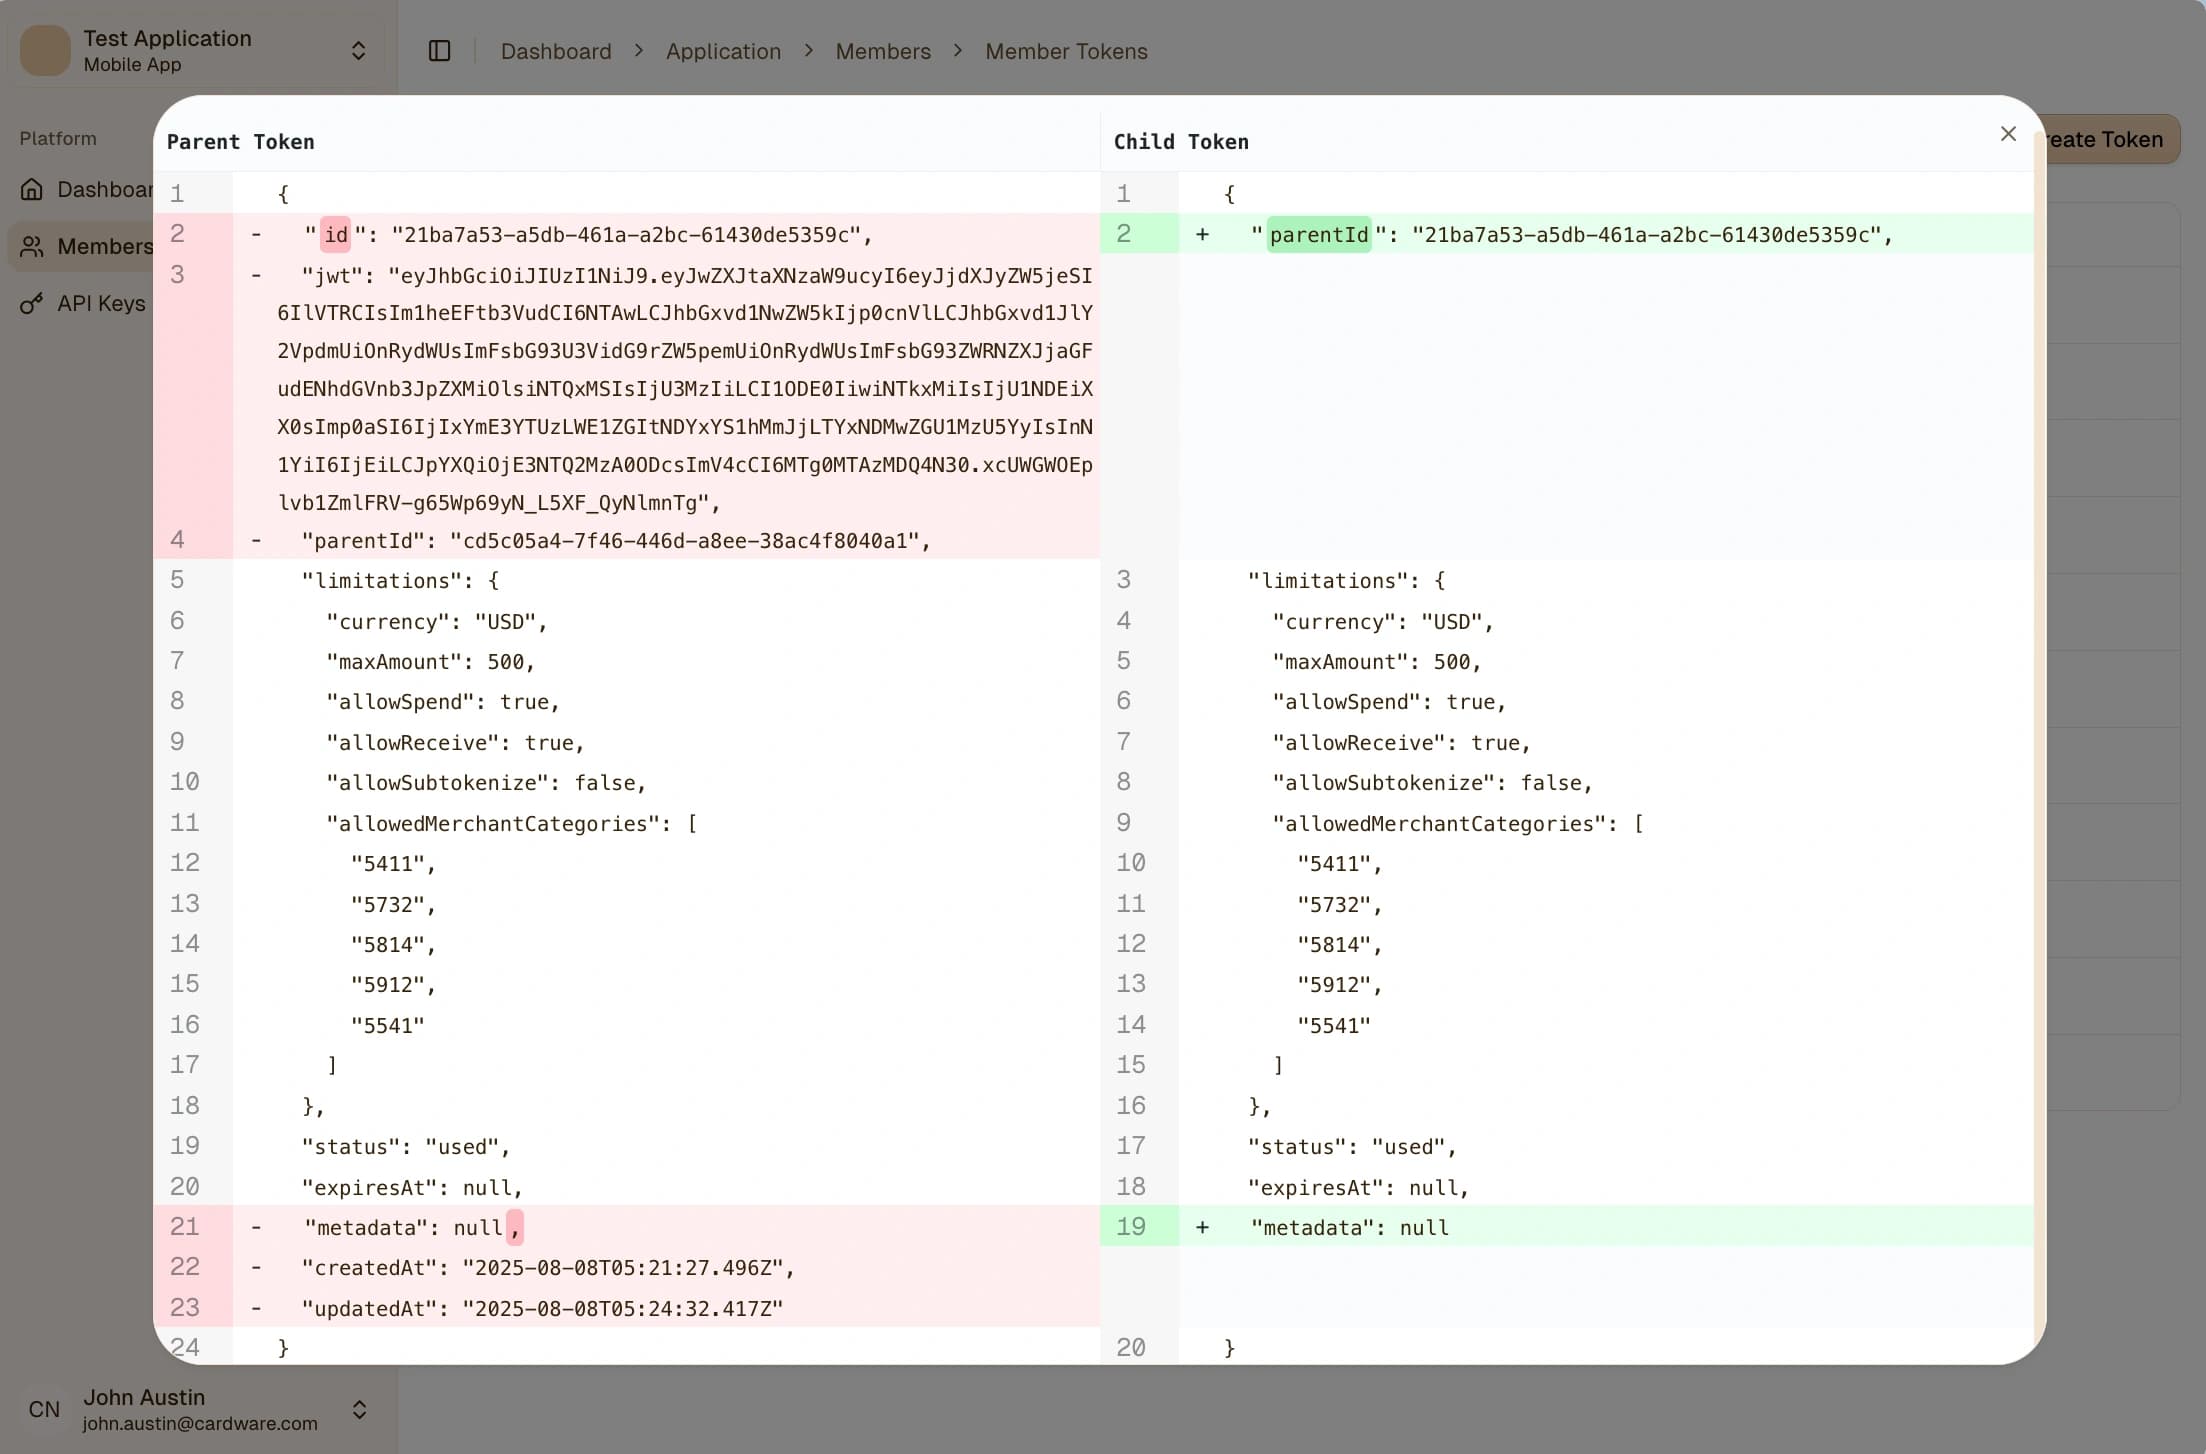Dismiss the token comparison dialog

[2009, 133]
